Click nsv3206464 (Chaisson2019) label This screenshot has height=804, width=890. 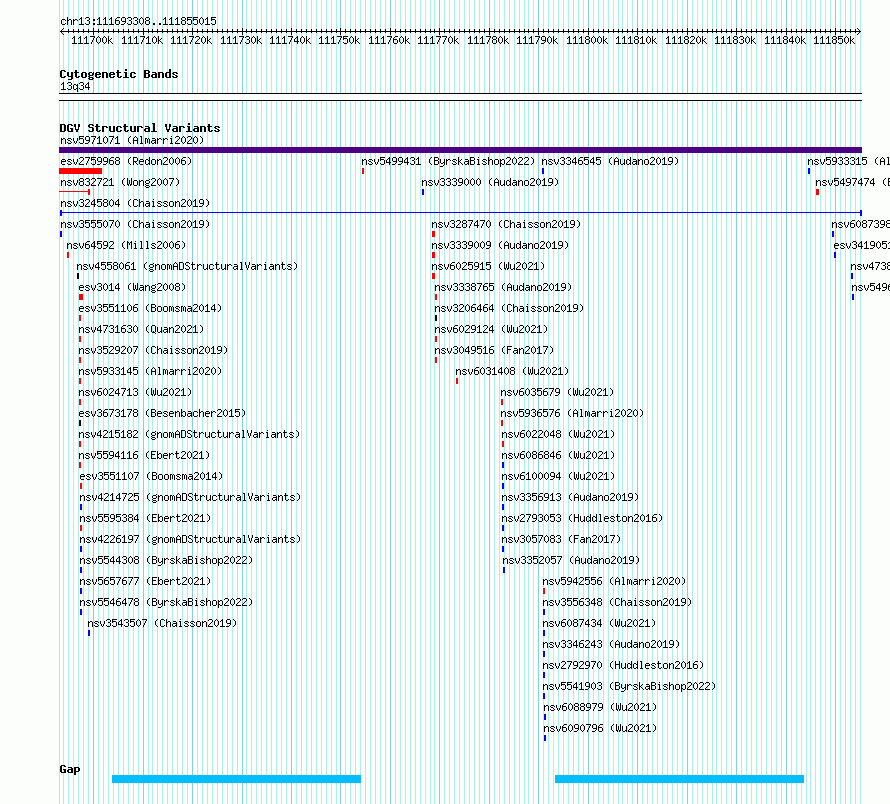click(x=509, y=308)
